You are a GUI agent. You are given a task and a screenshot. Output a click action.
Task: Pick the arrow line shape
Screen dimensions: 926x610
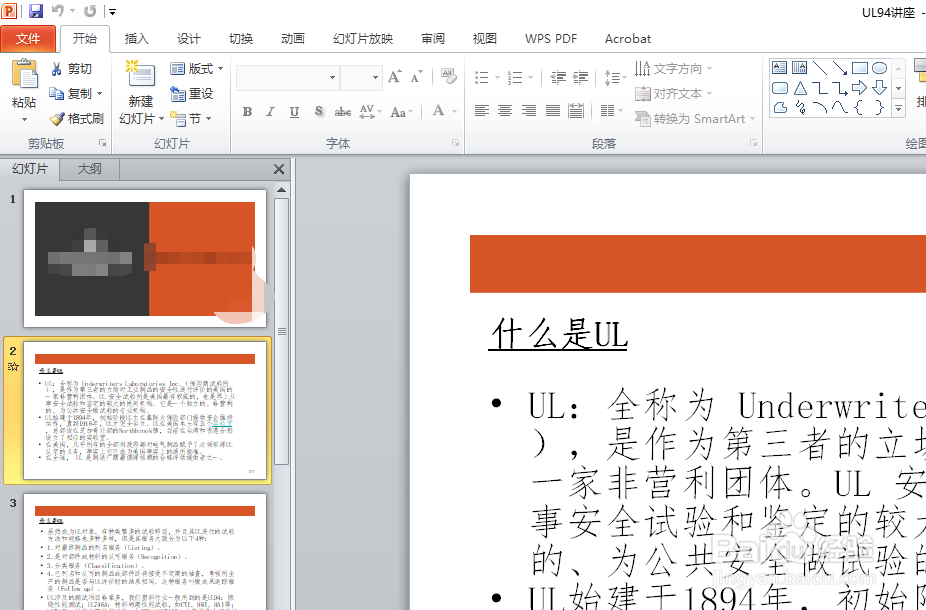click(840, 67)
